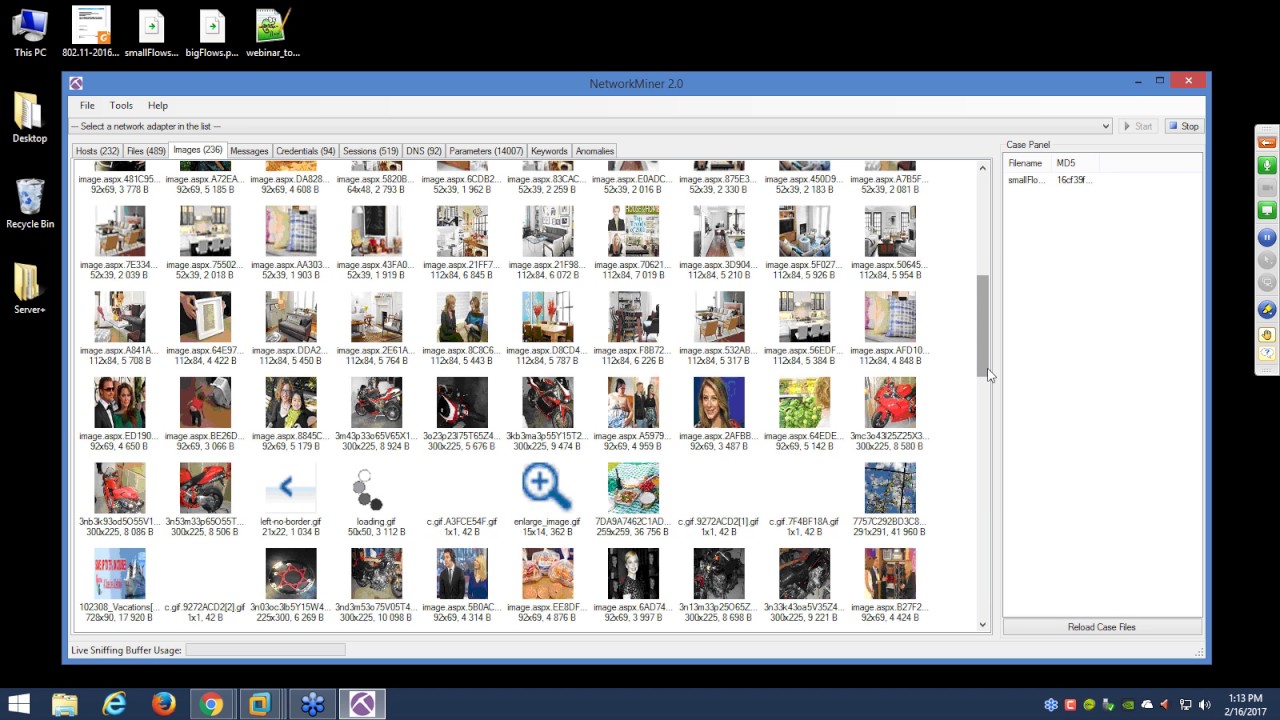1280x720 pixels.
Task: Click the images list scroll-down arrow
Action: [x=982, y=625]
